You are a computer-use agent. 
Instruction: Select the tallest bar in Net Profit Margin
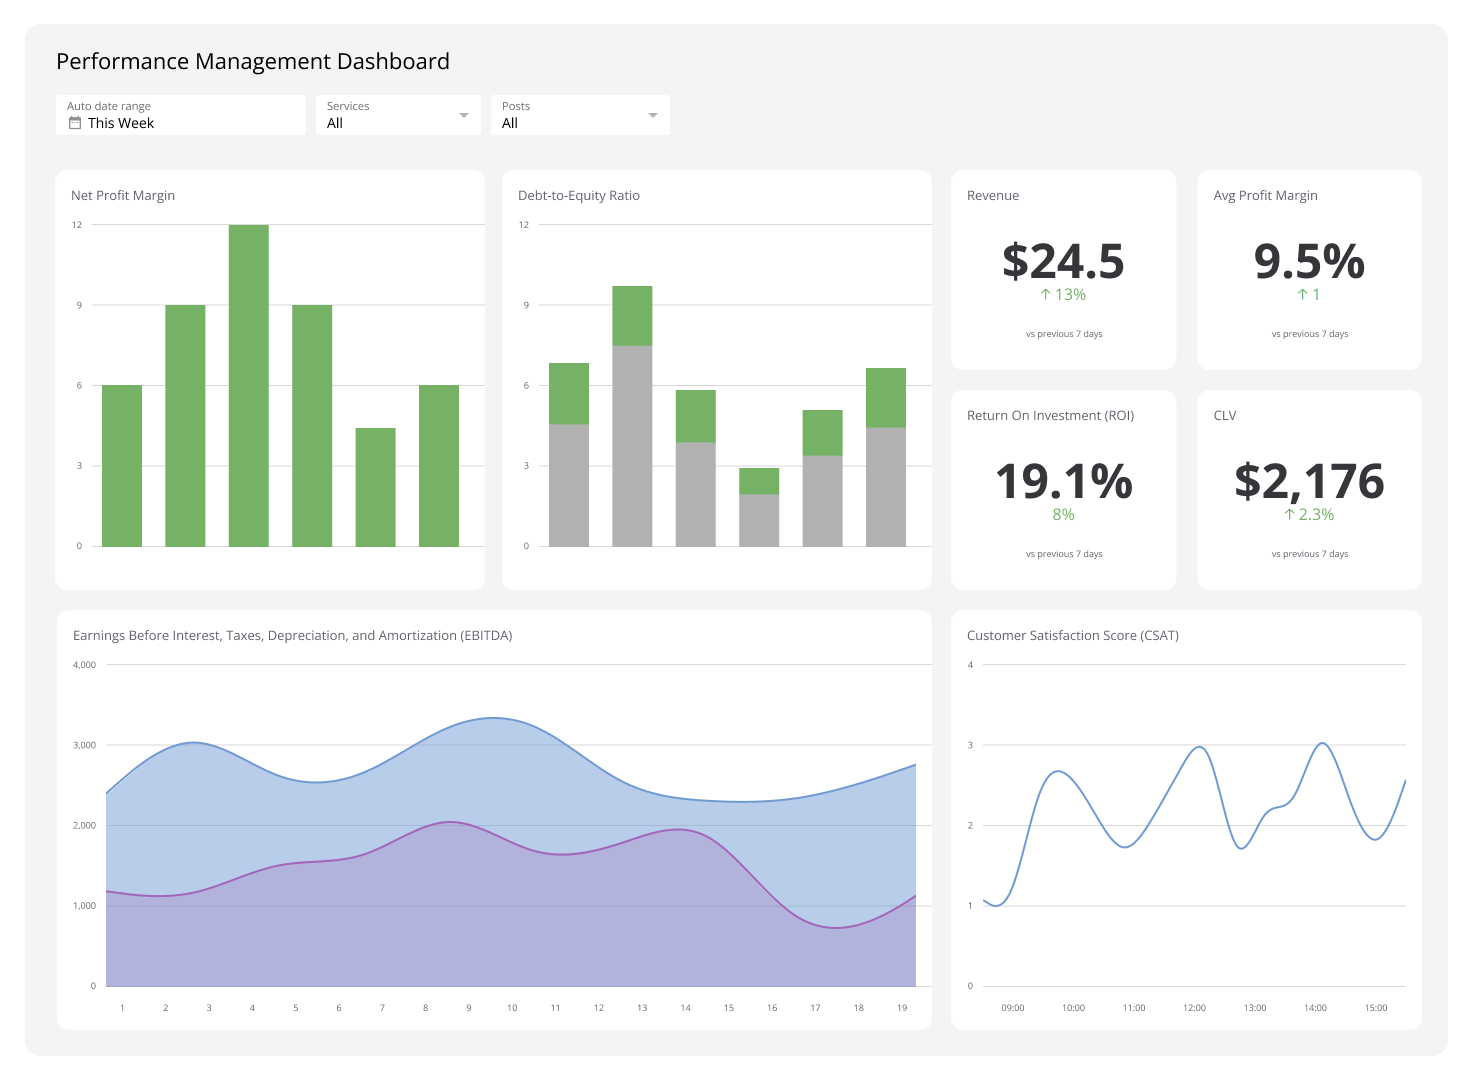[x=248, y=385]
